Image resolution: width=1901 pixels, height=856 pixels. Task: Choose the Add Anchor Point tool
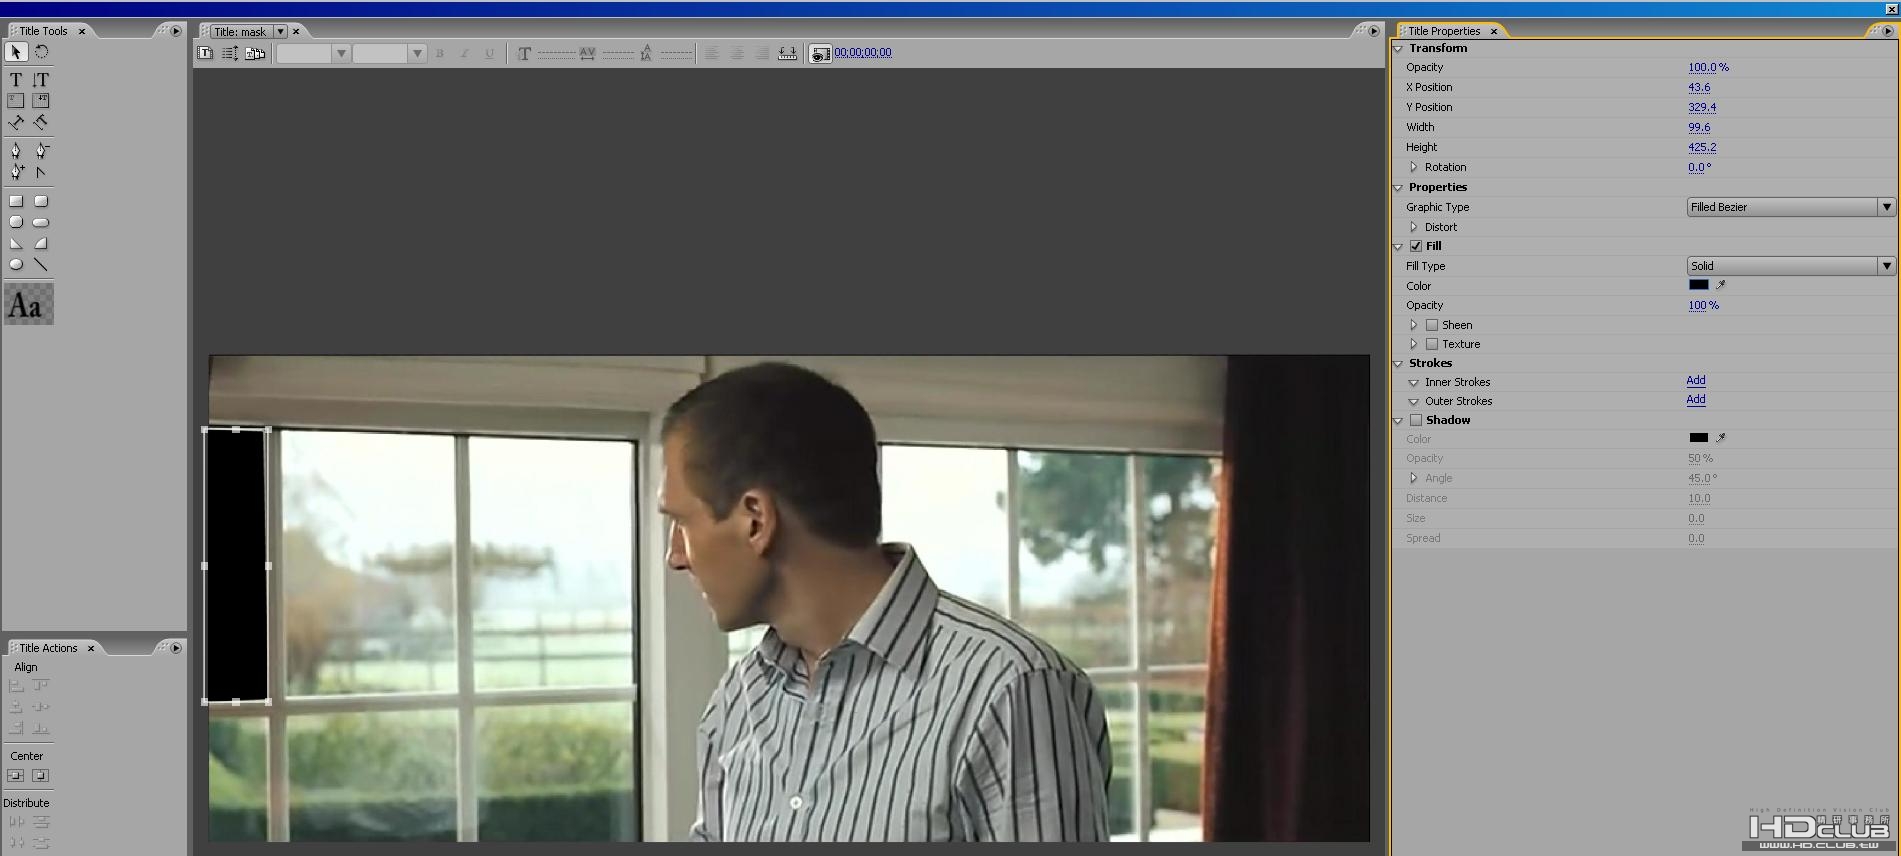click(16, 172)
